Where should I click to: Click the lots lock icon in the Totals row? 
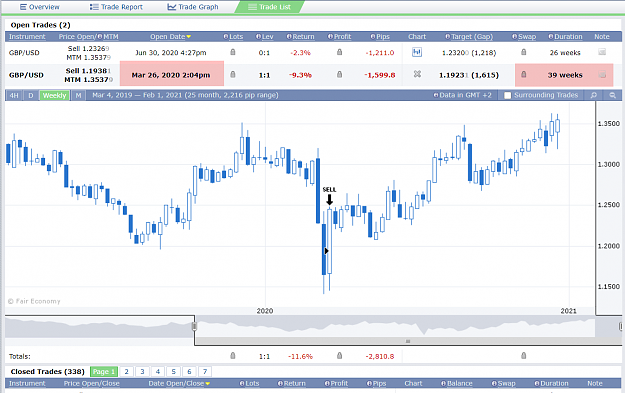coord(233,356)
